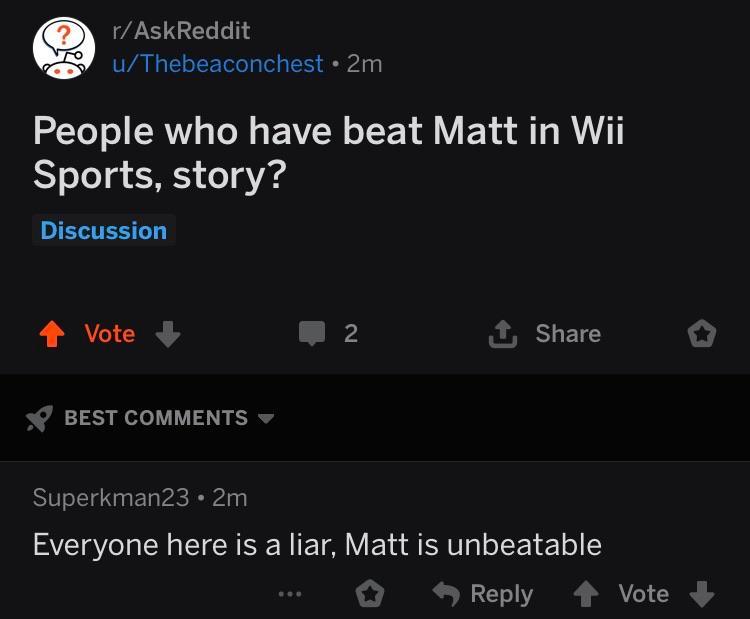Tap the Share label on the post

pyautogui.click(x=568, y=334)
